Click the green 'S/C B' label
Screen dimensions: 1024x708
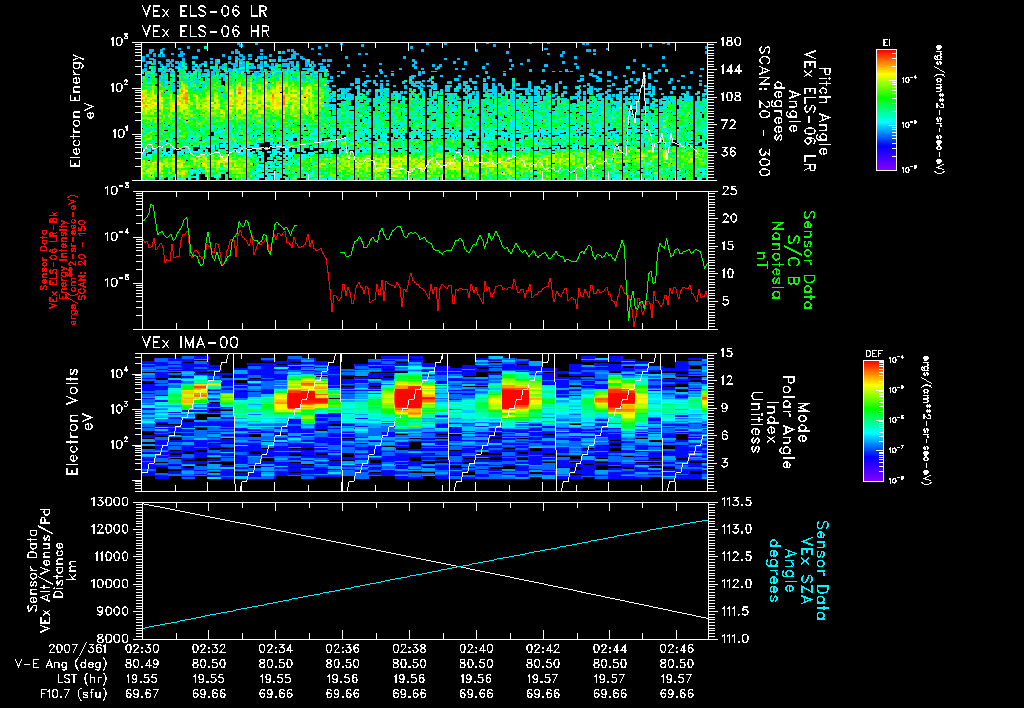(x=793, y=260)
